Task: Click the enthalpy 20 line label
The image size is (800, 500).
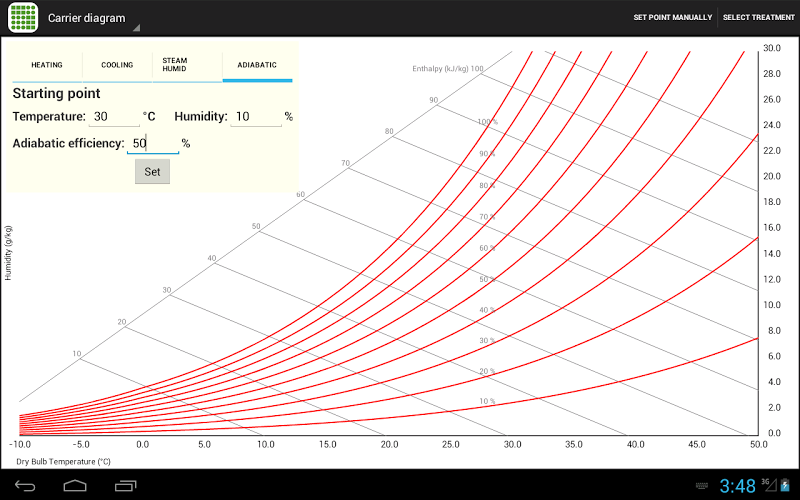Action: 121,322
